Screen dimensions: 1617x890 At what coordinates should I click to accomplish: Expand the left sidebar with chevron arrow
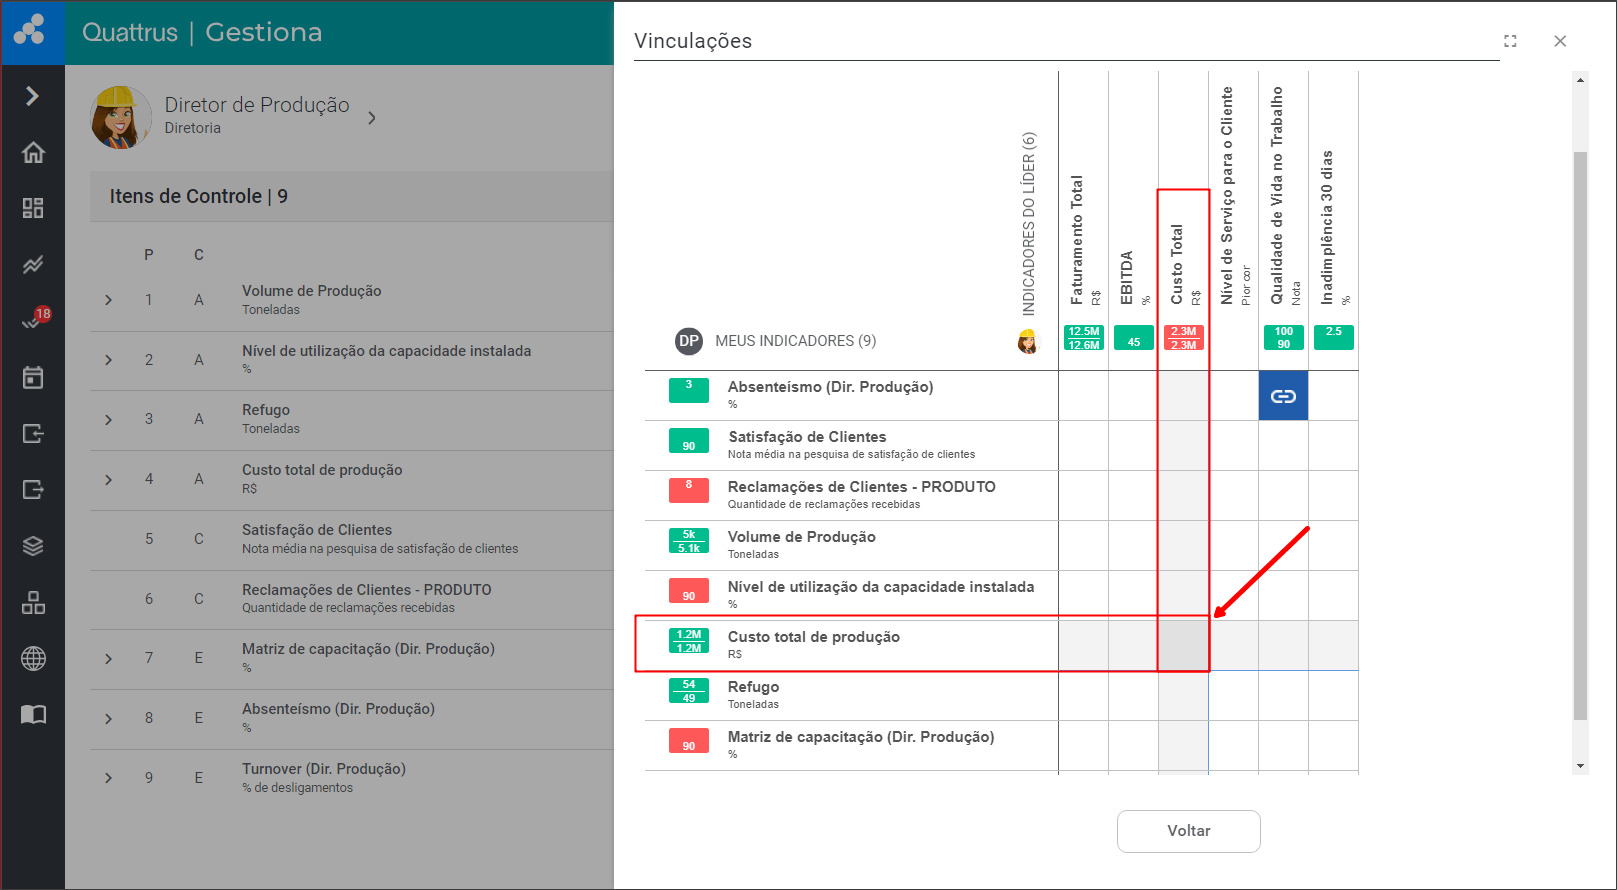coord(33,96)
